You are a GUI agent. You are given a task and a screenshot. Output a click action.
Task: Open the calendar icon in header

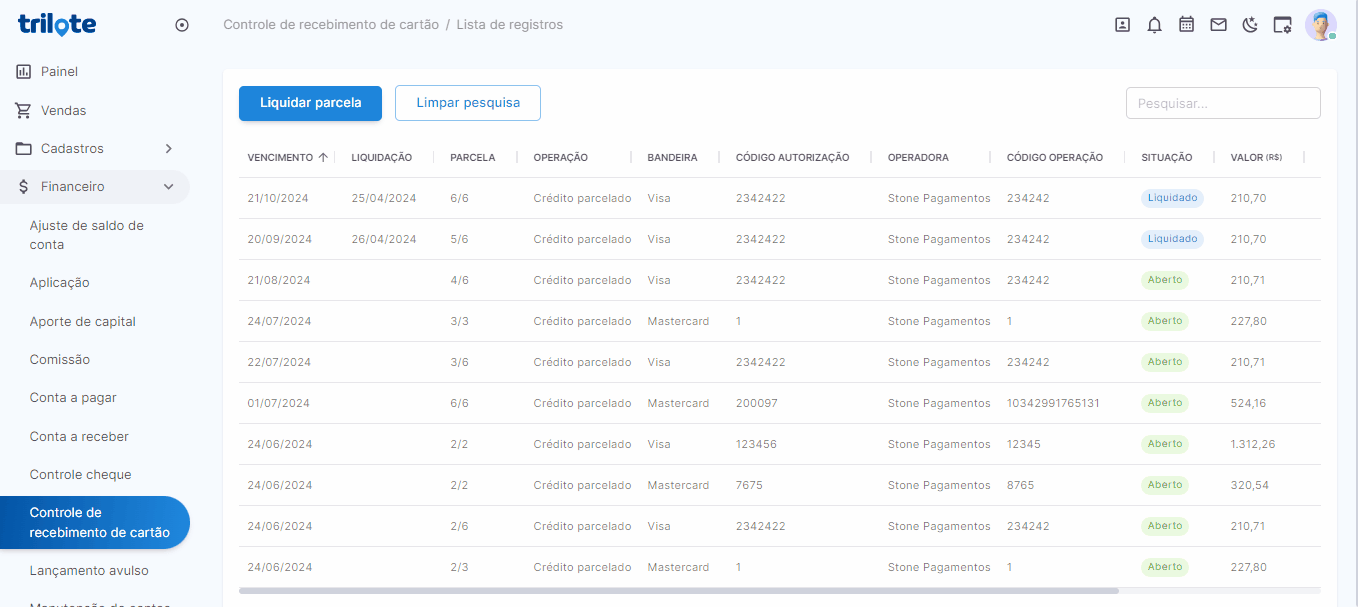click(1186, 25)
